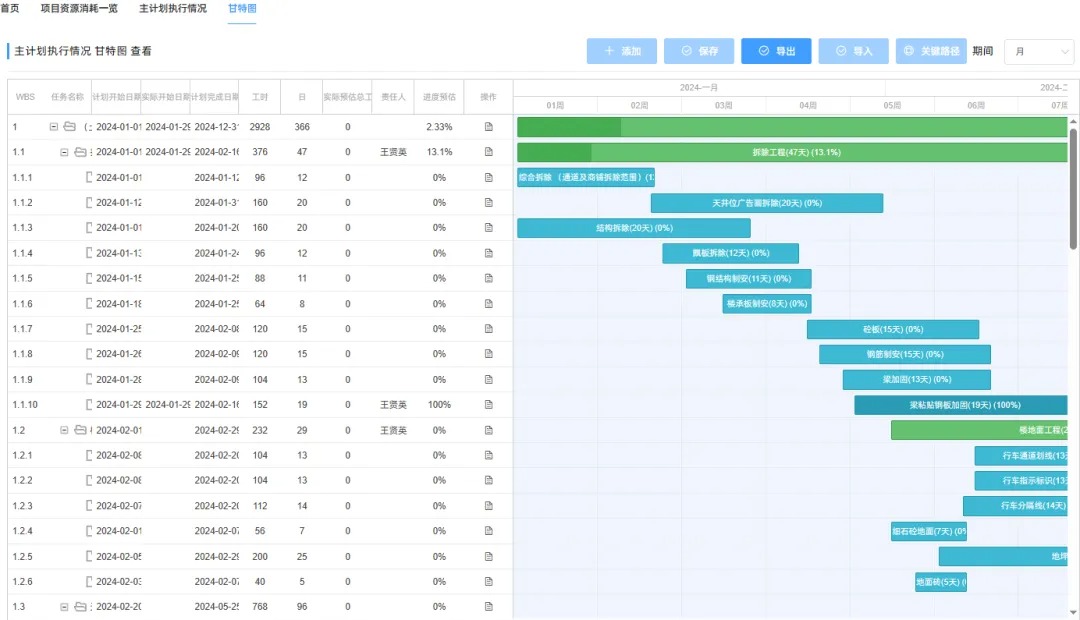Collapse the WBS 1.2 task group
This screenshot has height=620, width=1080.
[64, 430]
